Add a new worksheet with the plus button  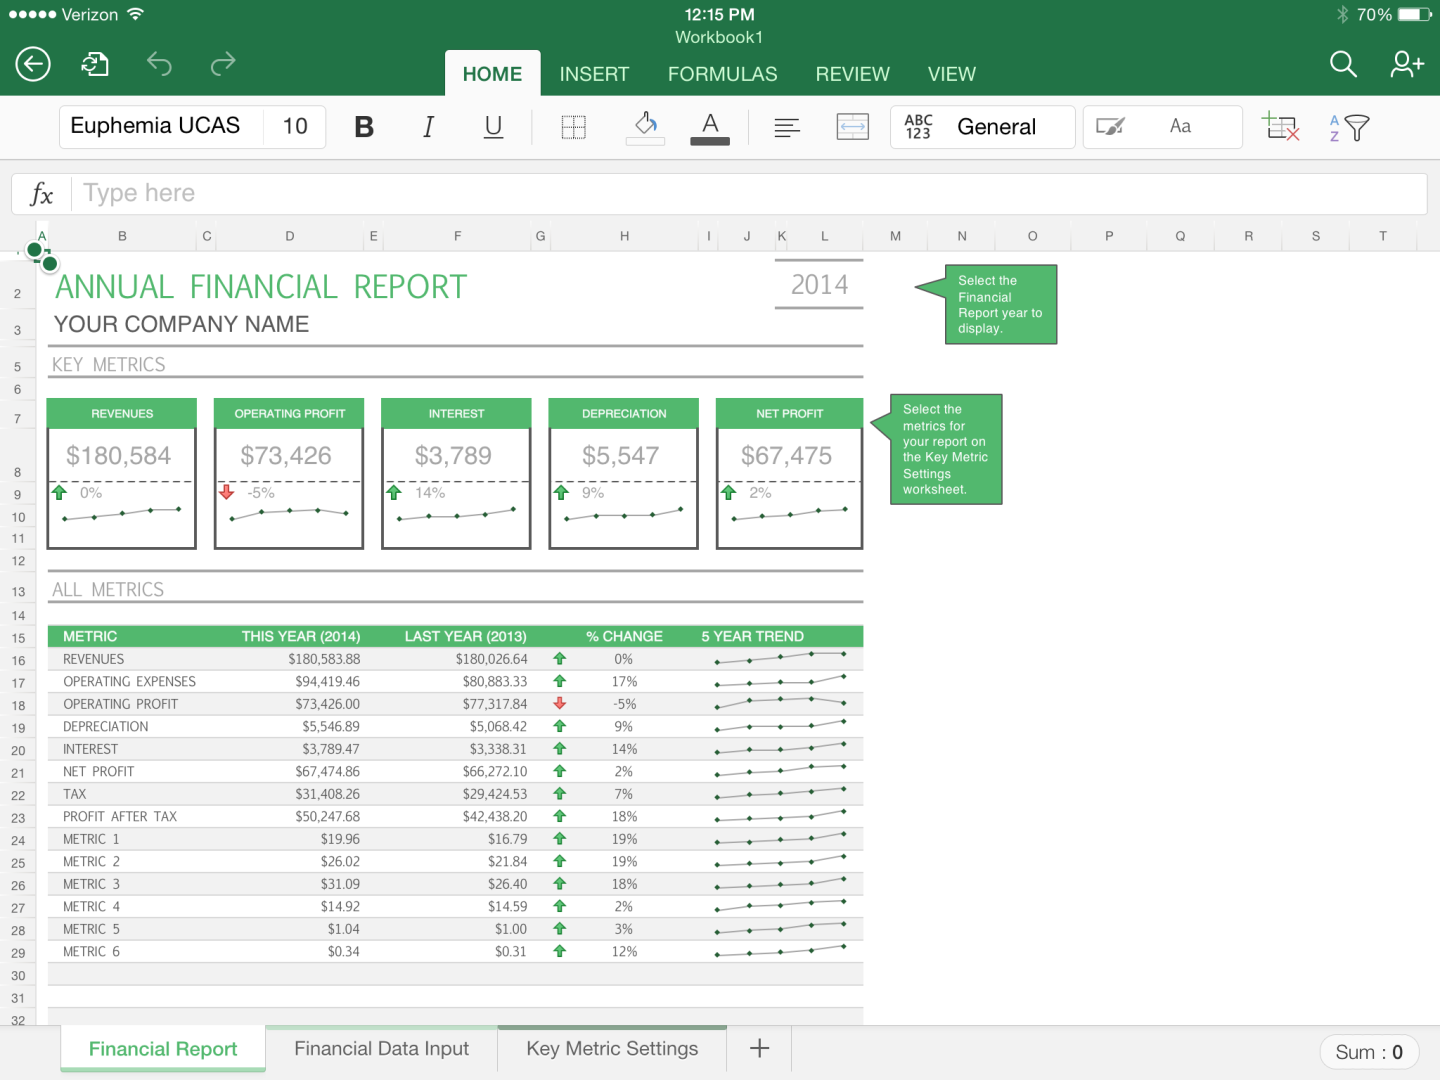(759, 1048)
